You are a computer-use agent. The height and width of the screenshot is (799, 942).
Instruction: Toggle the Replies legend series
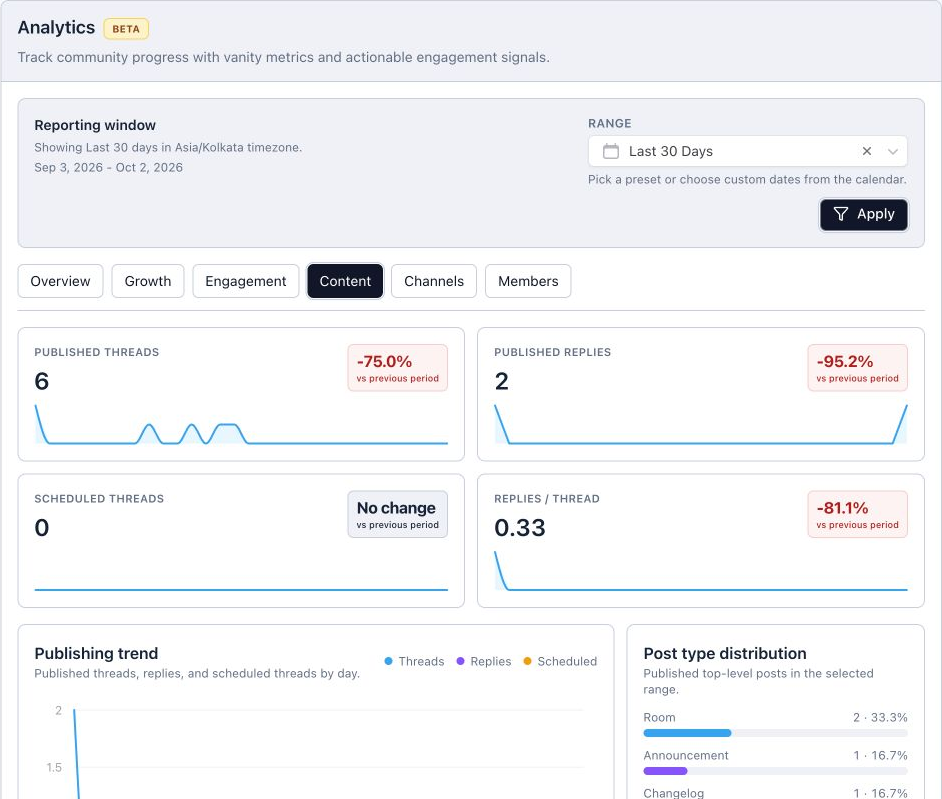pyautogui.click(x=484, y=661)
